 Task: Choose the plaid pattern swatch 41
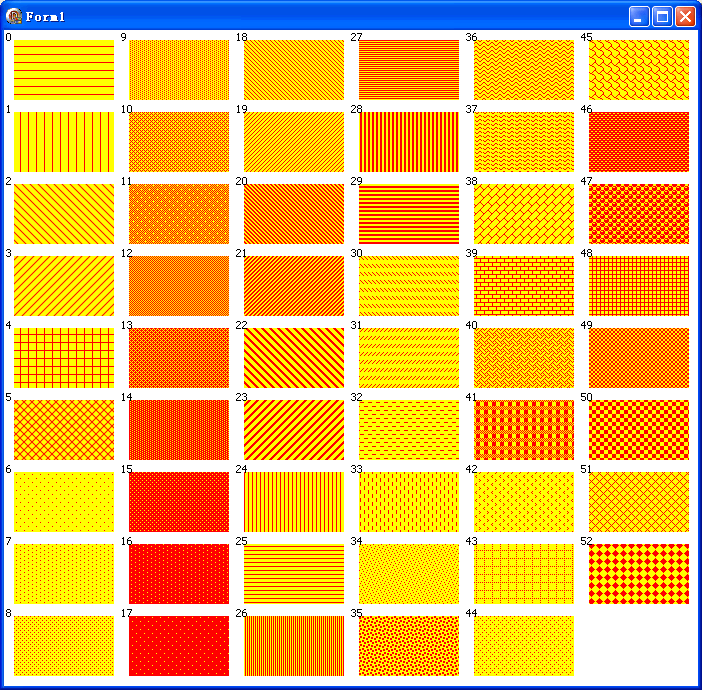524,430
